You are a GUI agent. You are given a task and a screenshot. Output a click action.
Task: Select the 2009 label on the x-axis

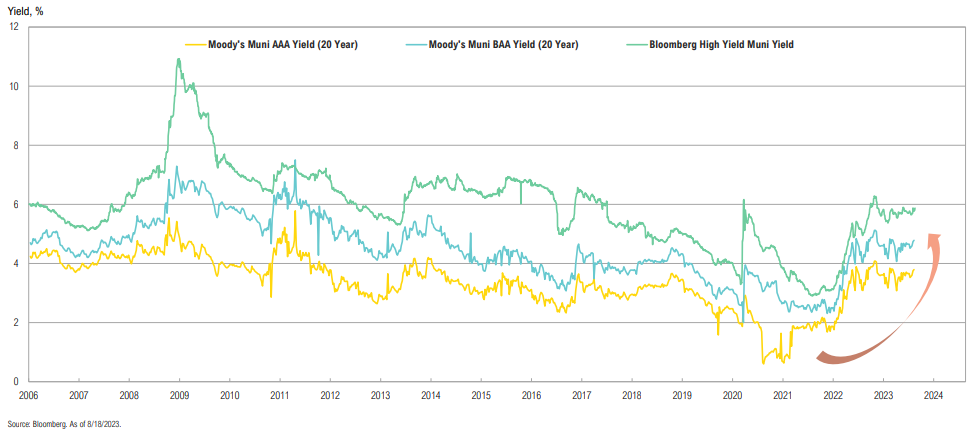(179, 396)
